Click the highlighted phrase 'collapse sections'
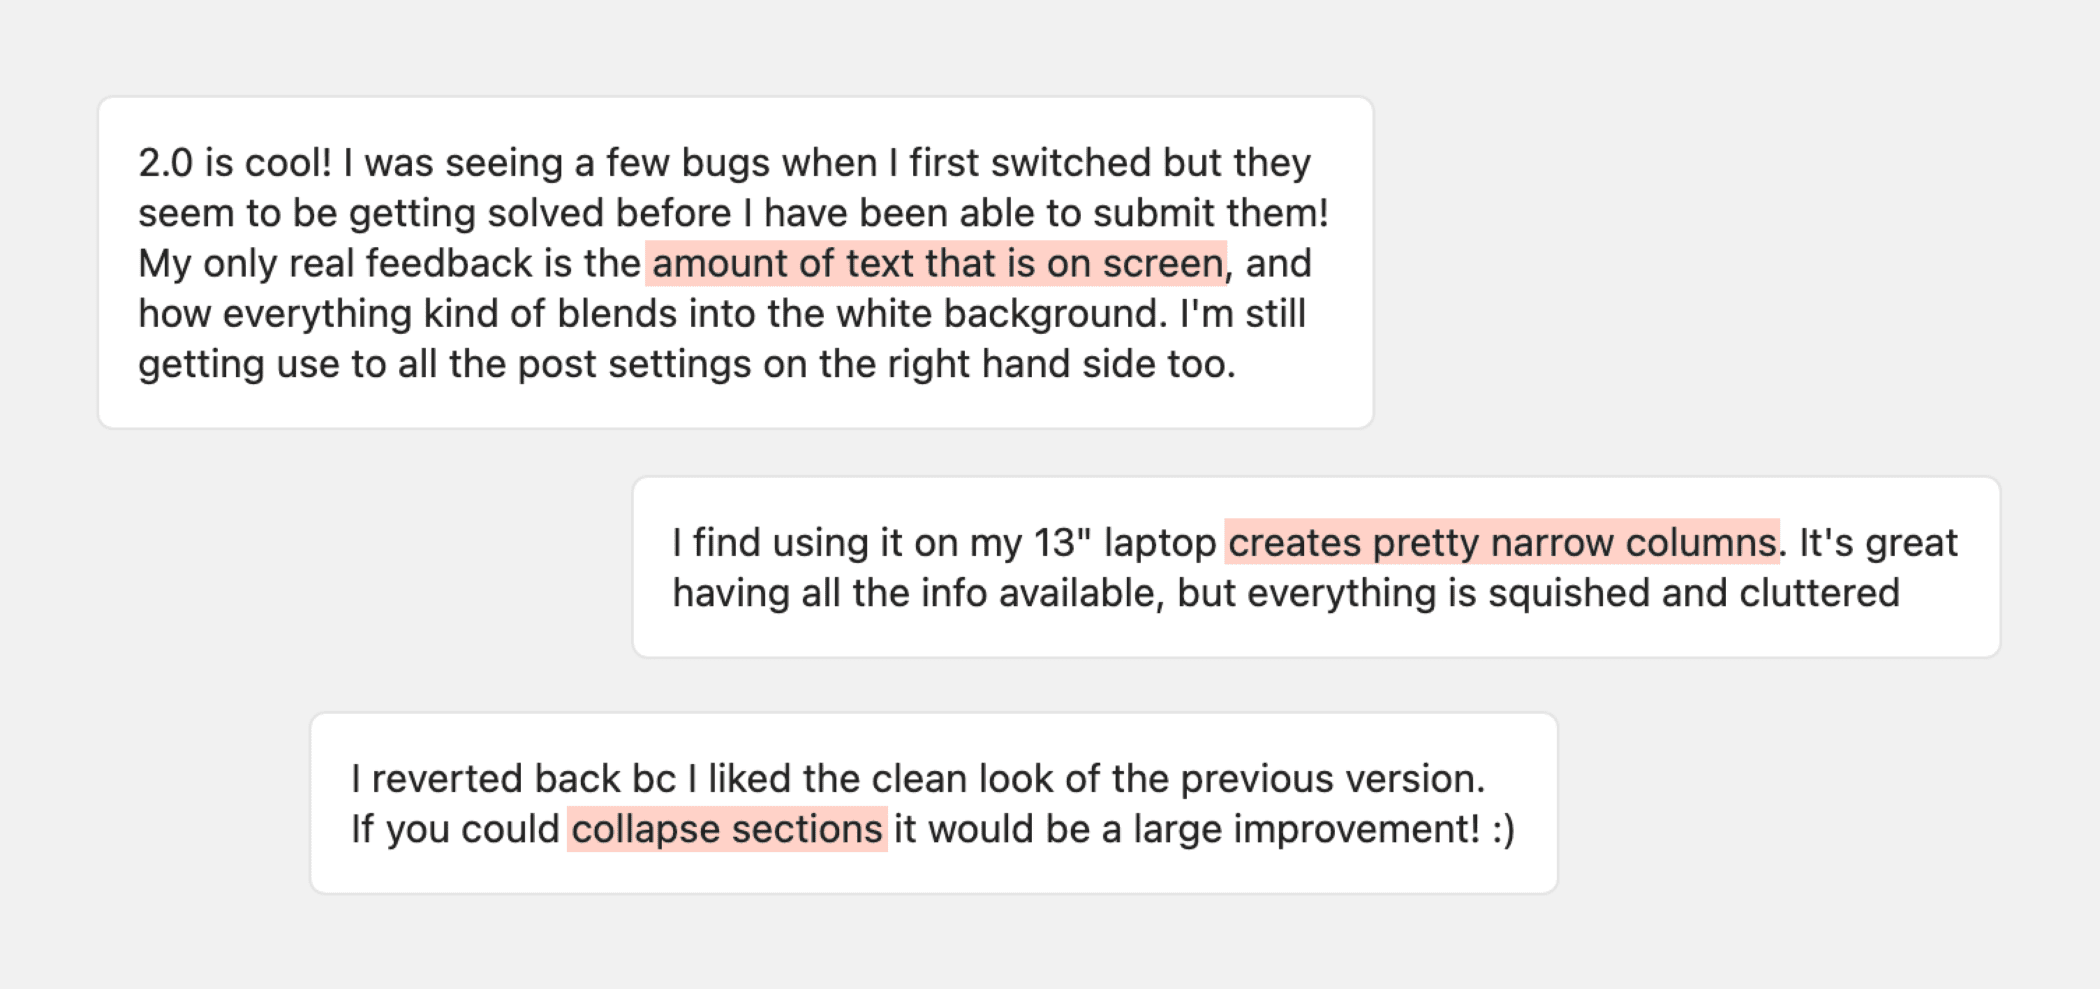The image size is (2100, 989). [727, 829]
